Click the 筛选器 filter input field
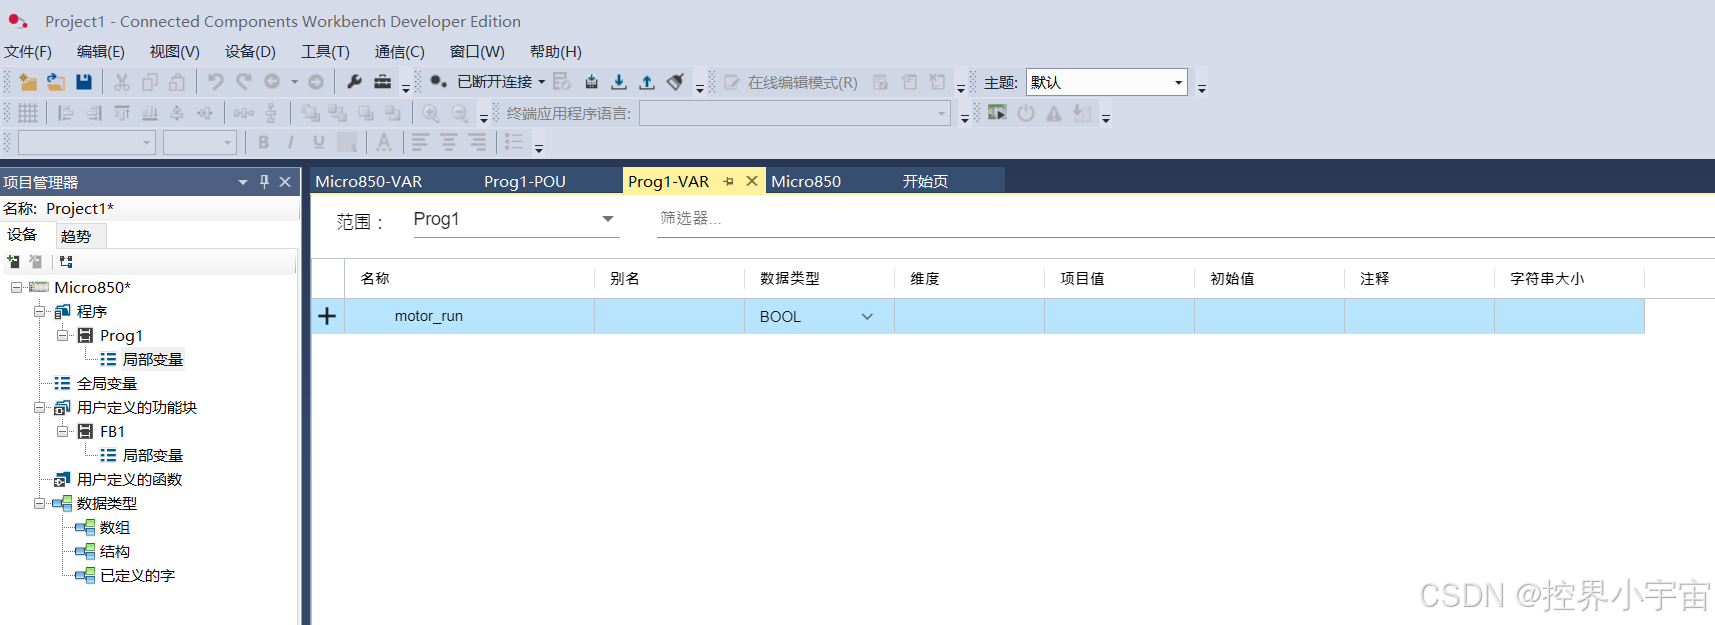1715x625 pixels. [x=1185, y=219]
